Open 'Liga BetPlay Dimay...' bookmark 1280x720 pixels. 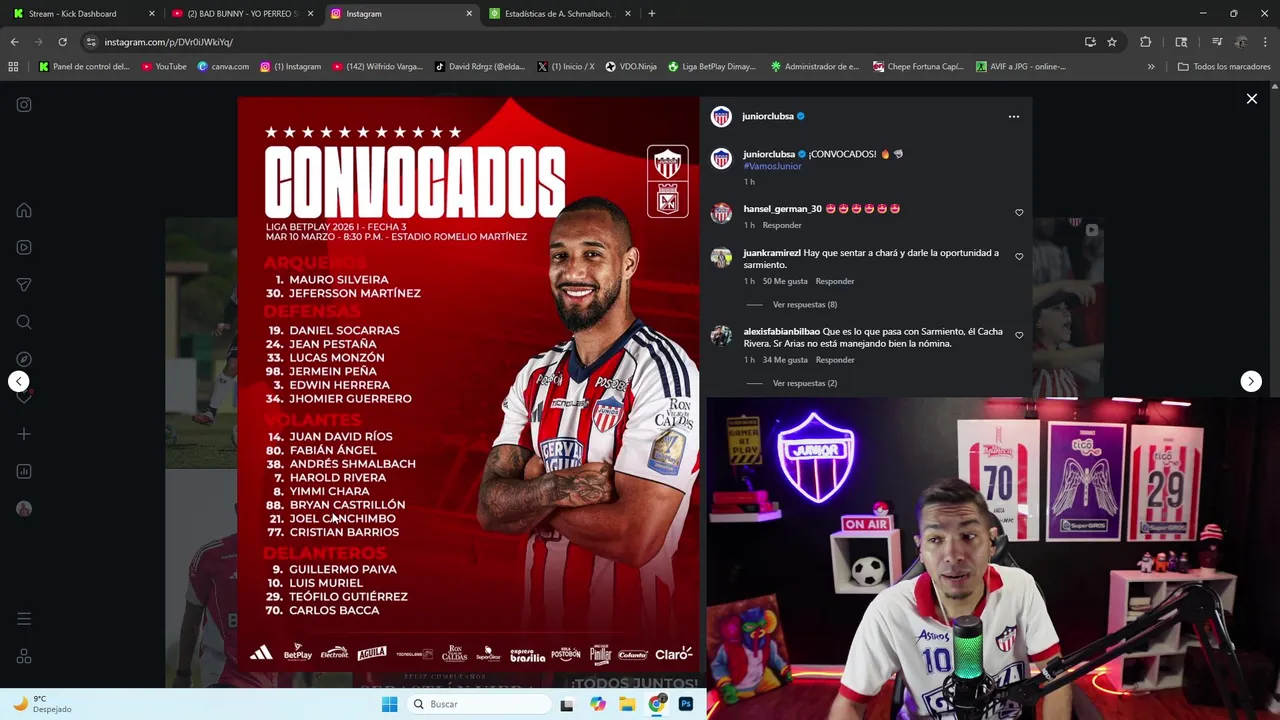click(712, 66)
